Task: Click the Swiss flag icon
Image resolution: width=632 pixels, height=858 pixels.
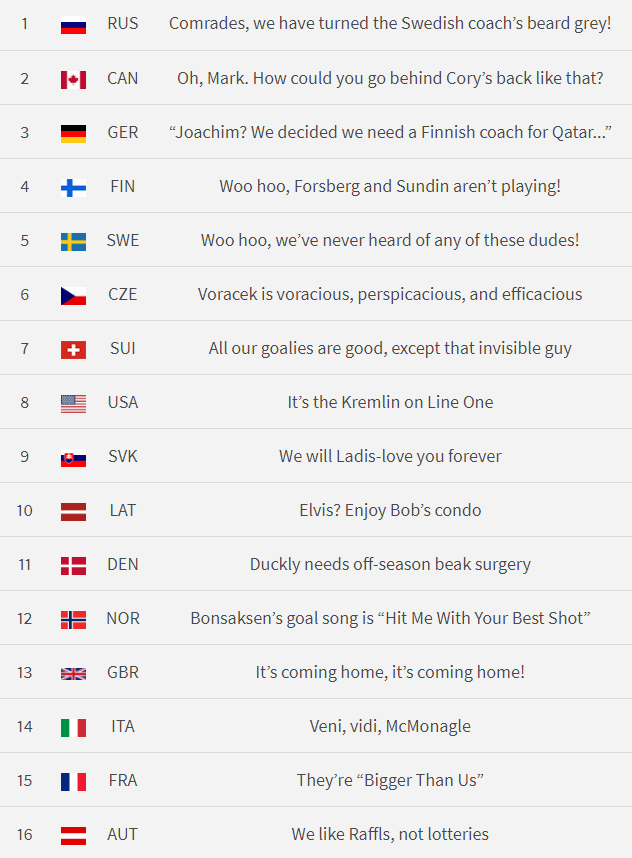Action: click(73, 349)
